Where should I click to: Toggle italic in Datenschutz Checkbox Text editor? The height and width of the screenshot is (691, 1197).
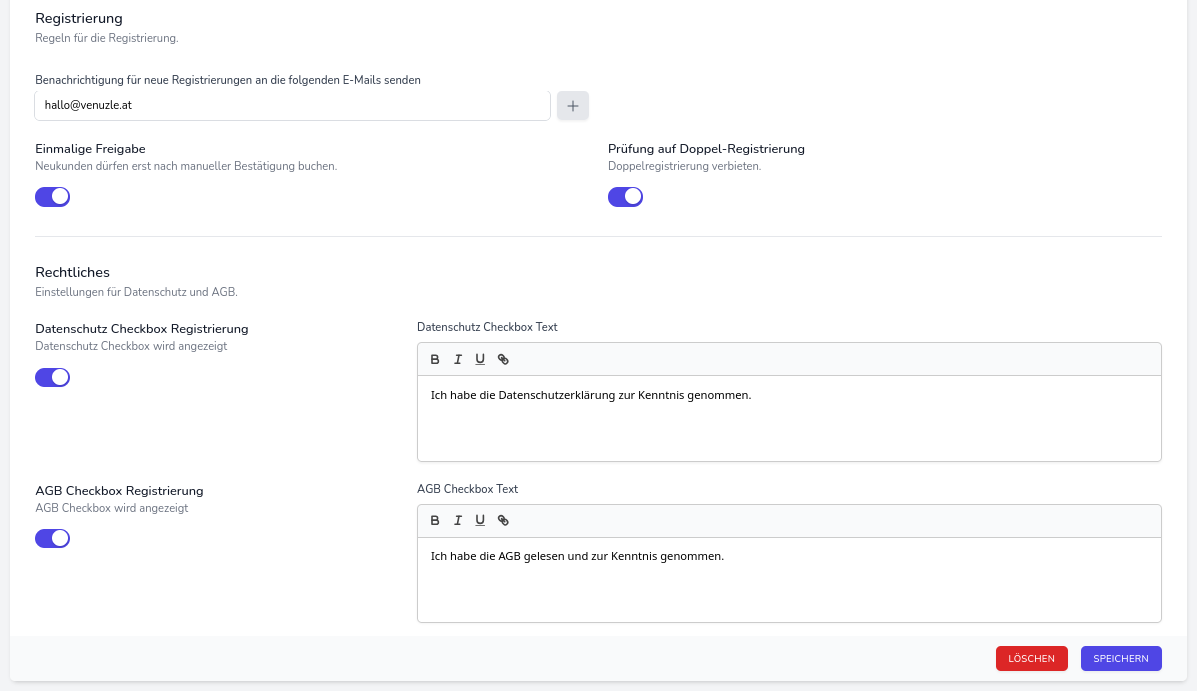[x=458, y=360]
